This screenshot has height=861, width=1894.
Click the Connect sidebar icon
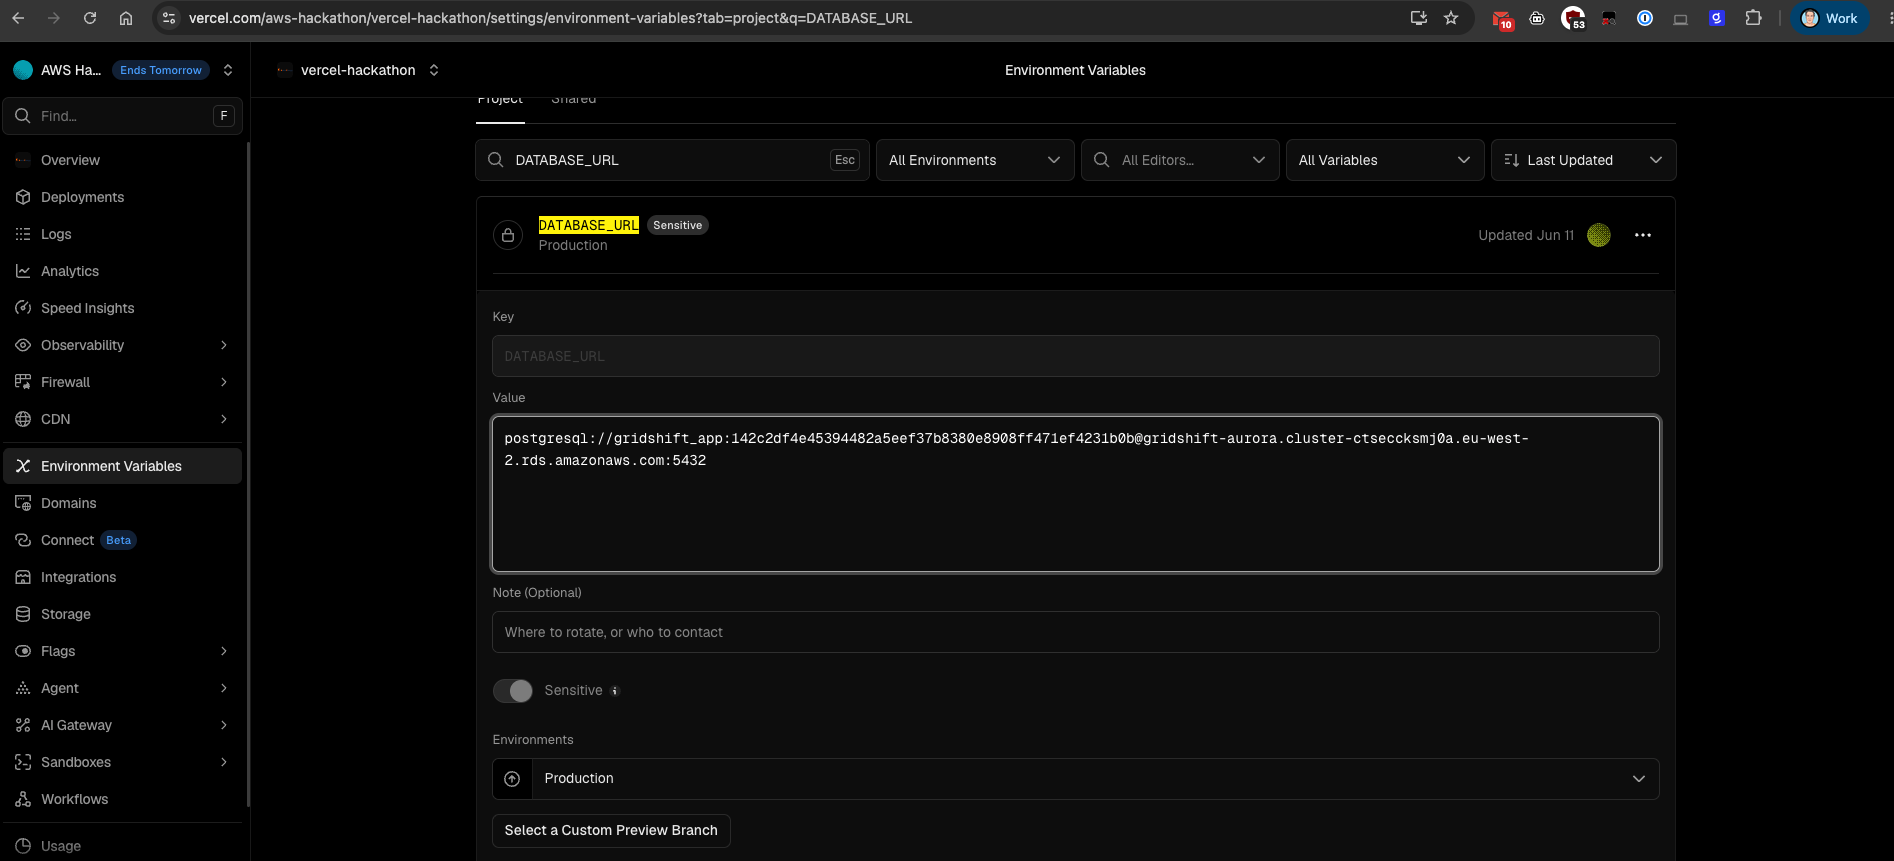point(23,540)
